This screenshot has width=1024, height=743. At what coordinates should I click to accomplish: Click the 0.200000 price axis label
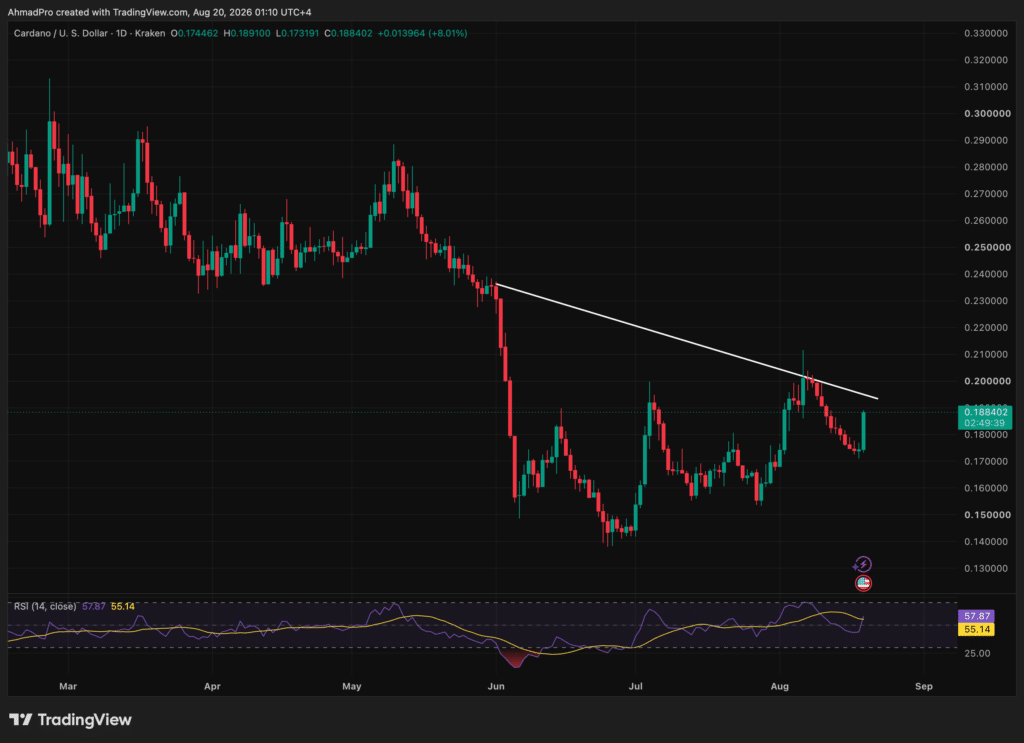point(987,381)
